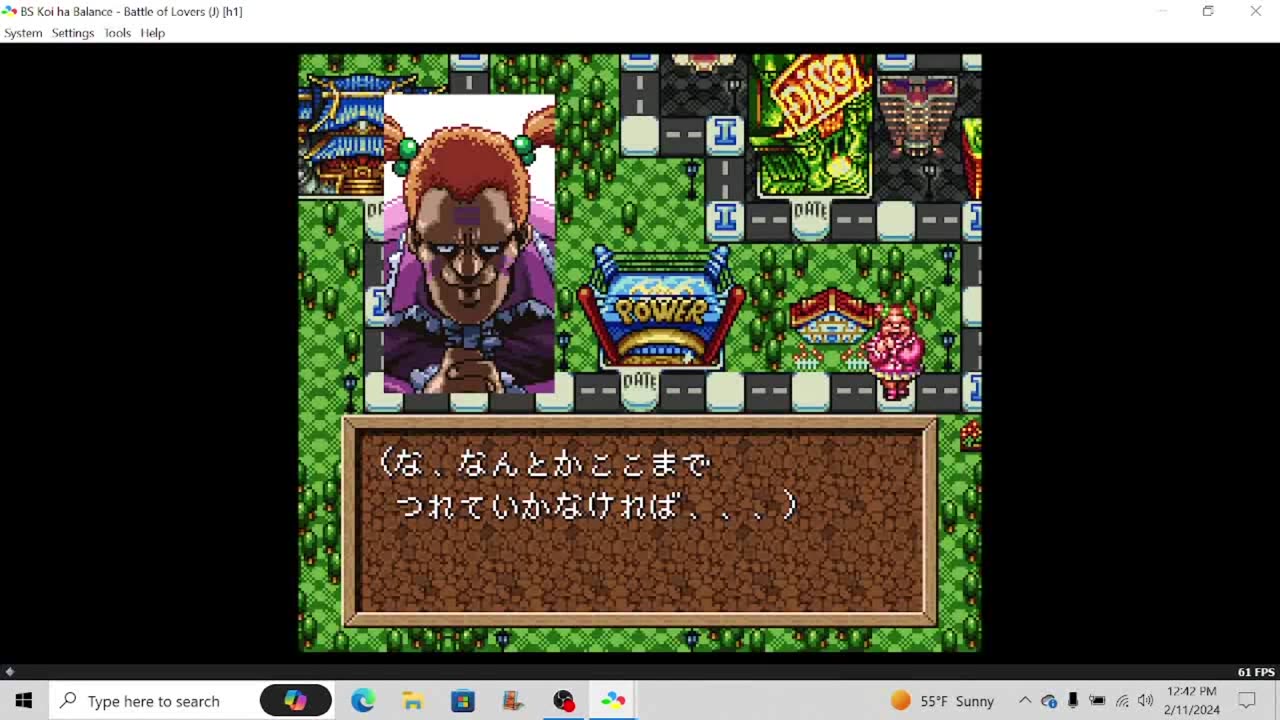1280x720 pixels.
Task: Open Microsoft Store from taskbar
Action: coord(463,701)
